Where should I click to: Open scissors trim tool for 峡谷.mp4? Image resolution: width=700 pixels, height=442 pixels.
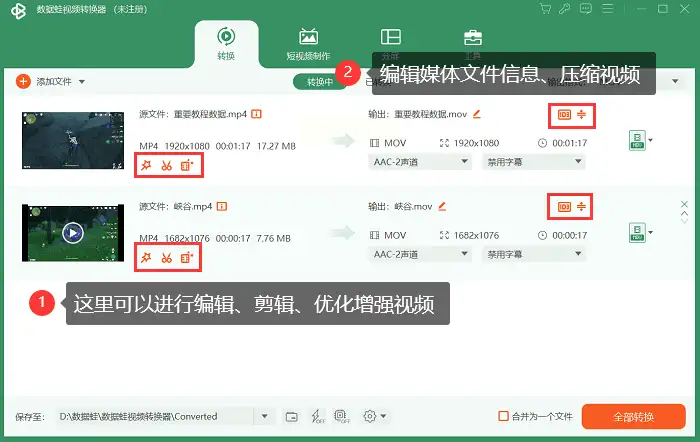[167, 258]
